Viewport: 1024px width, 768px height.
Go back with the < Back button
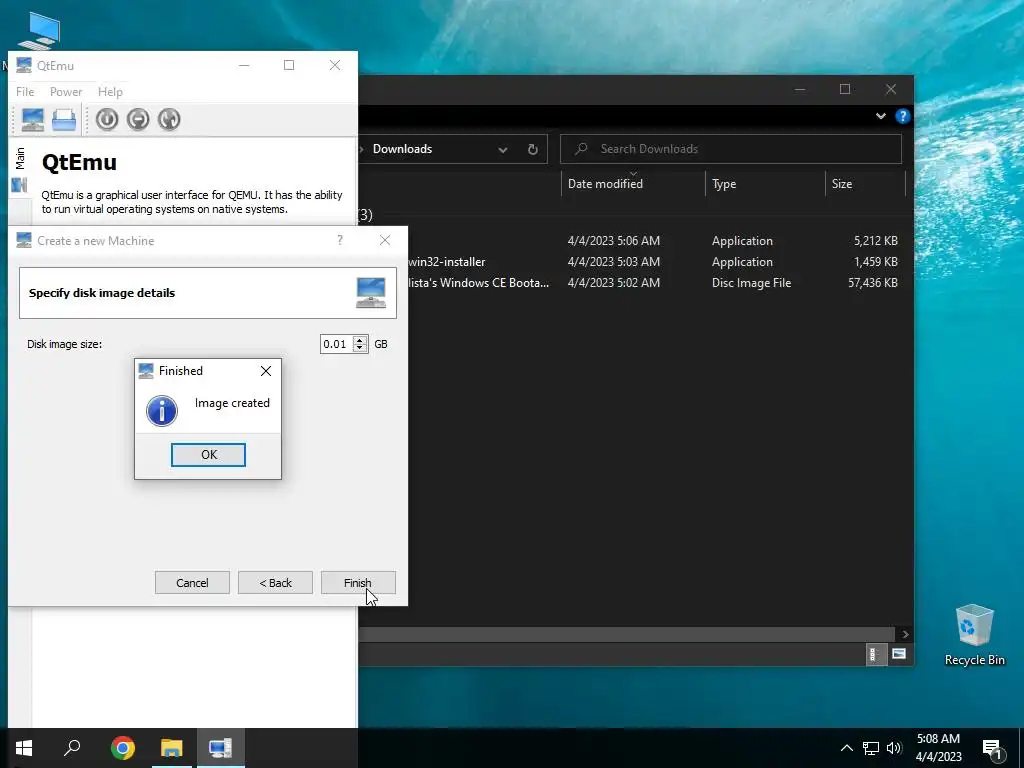(x=275, y=583)
